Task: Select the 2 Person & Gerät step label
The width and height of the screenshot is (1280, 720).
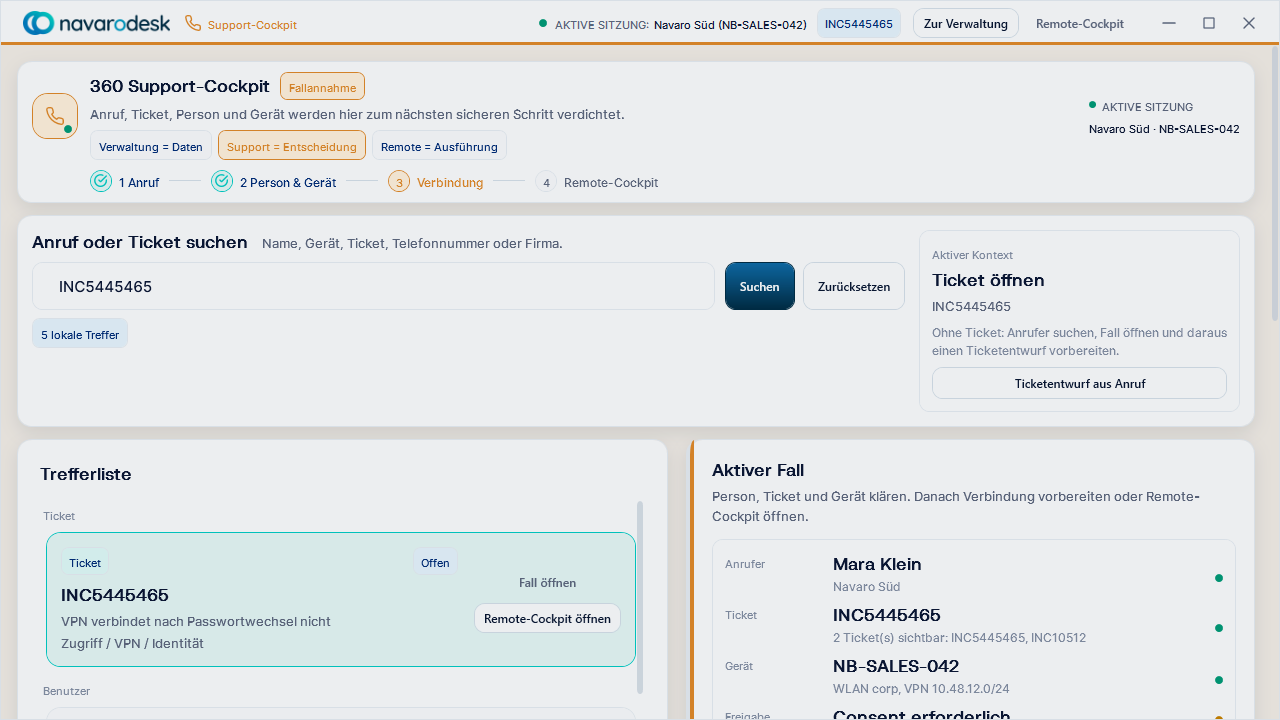Action: [x=288, y=183]
